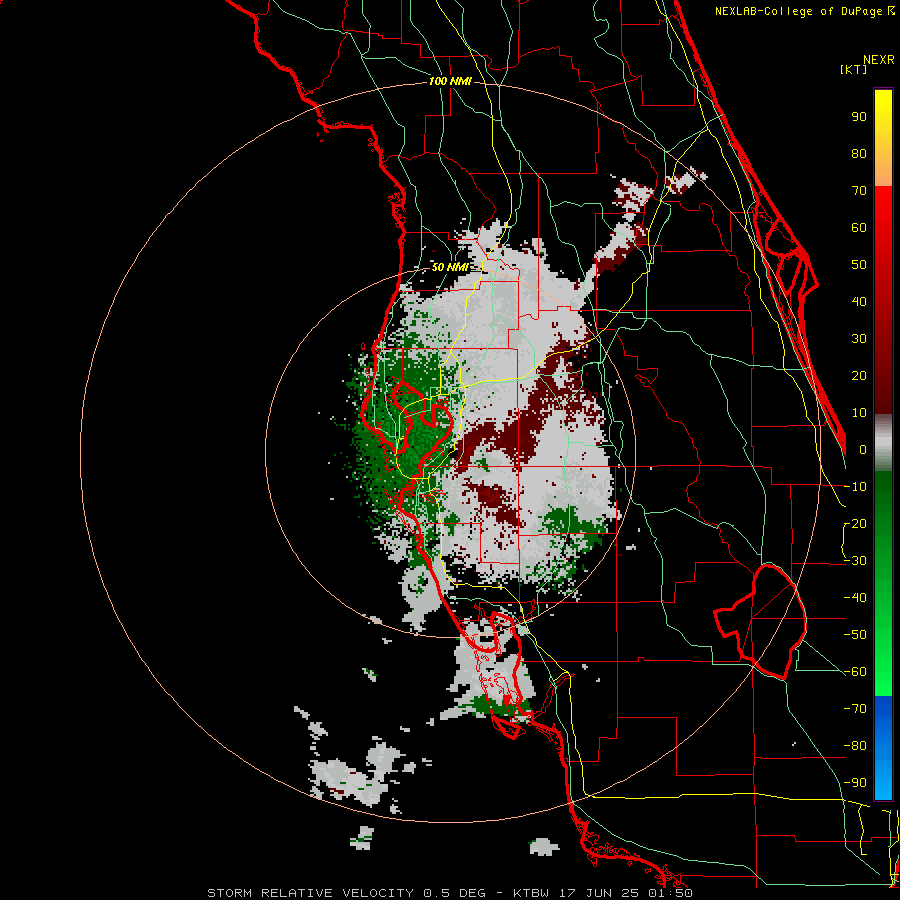Click the -40 scale label

coord(855,598)
